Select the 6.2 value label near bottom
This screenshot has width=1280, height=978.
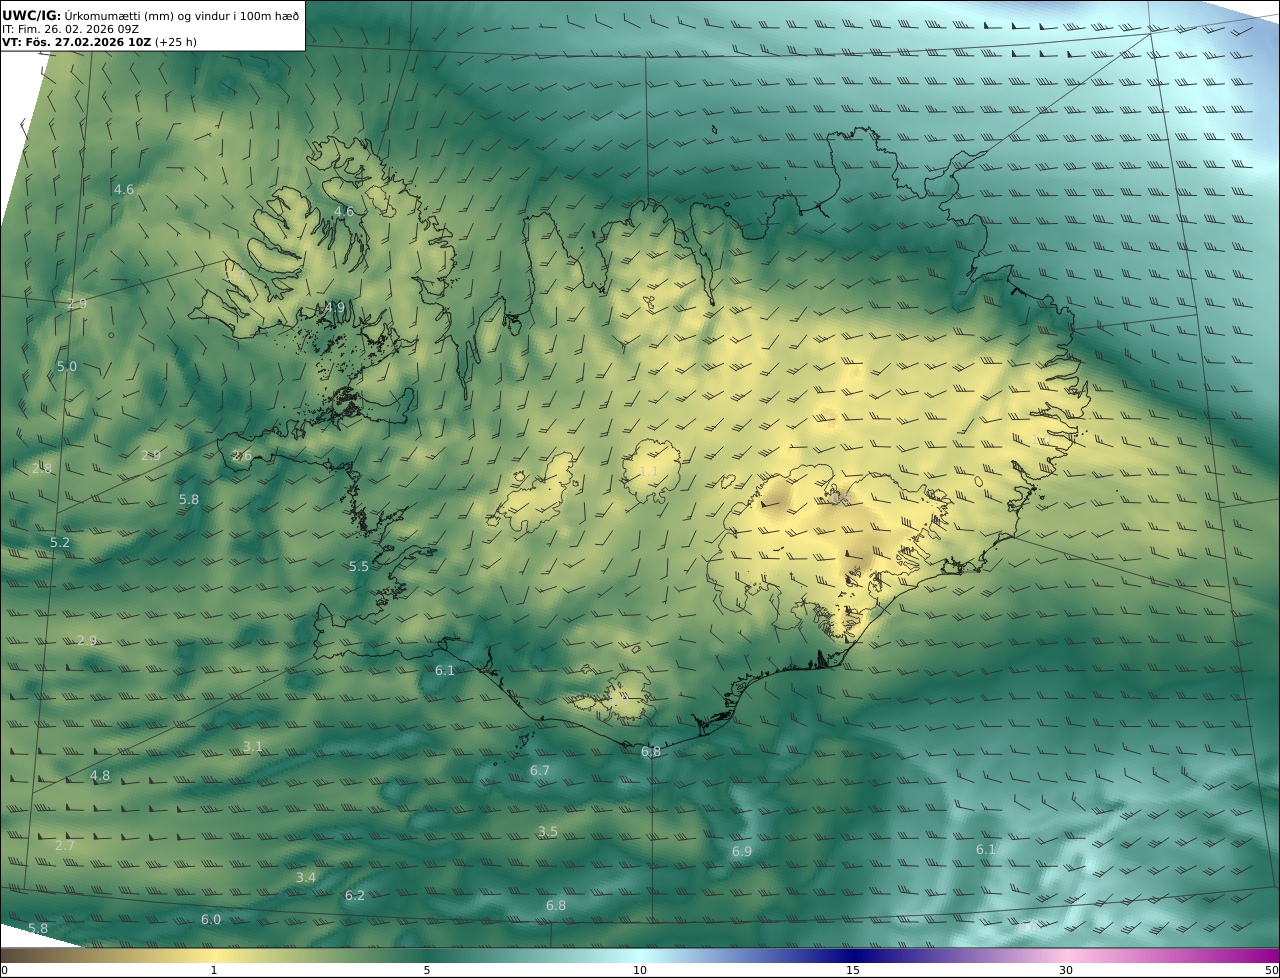[355, 895]
